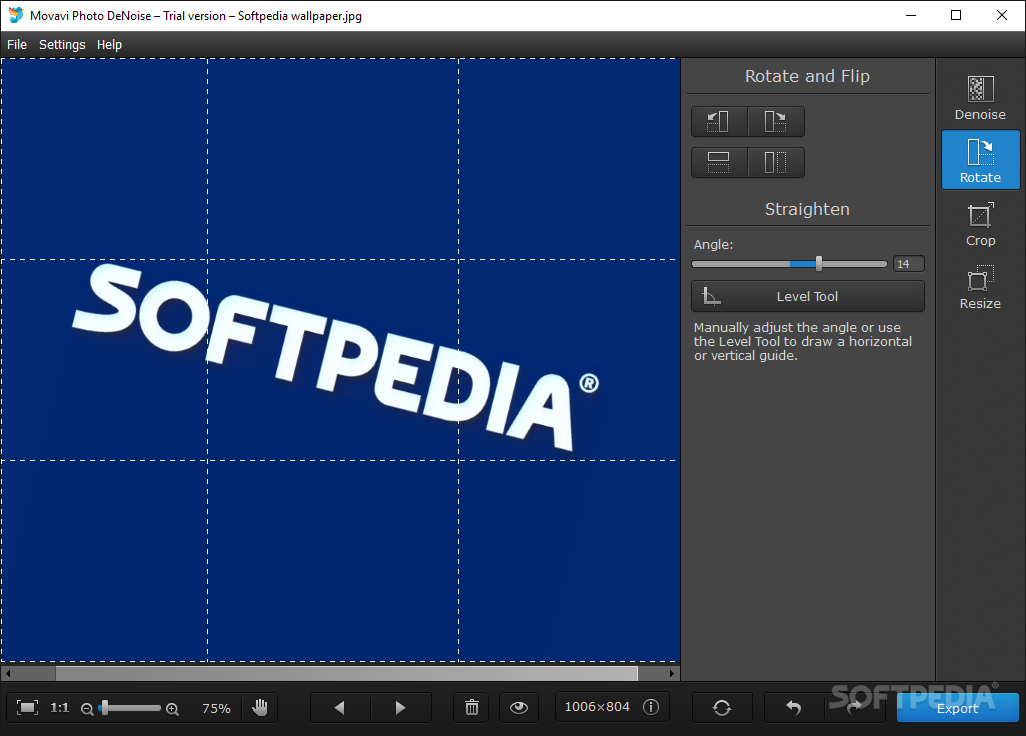Click the 75% zoom percentage

click(x=216, y=709)
